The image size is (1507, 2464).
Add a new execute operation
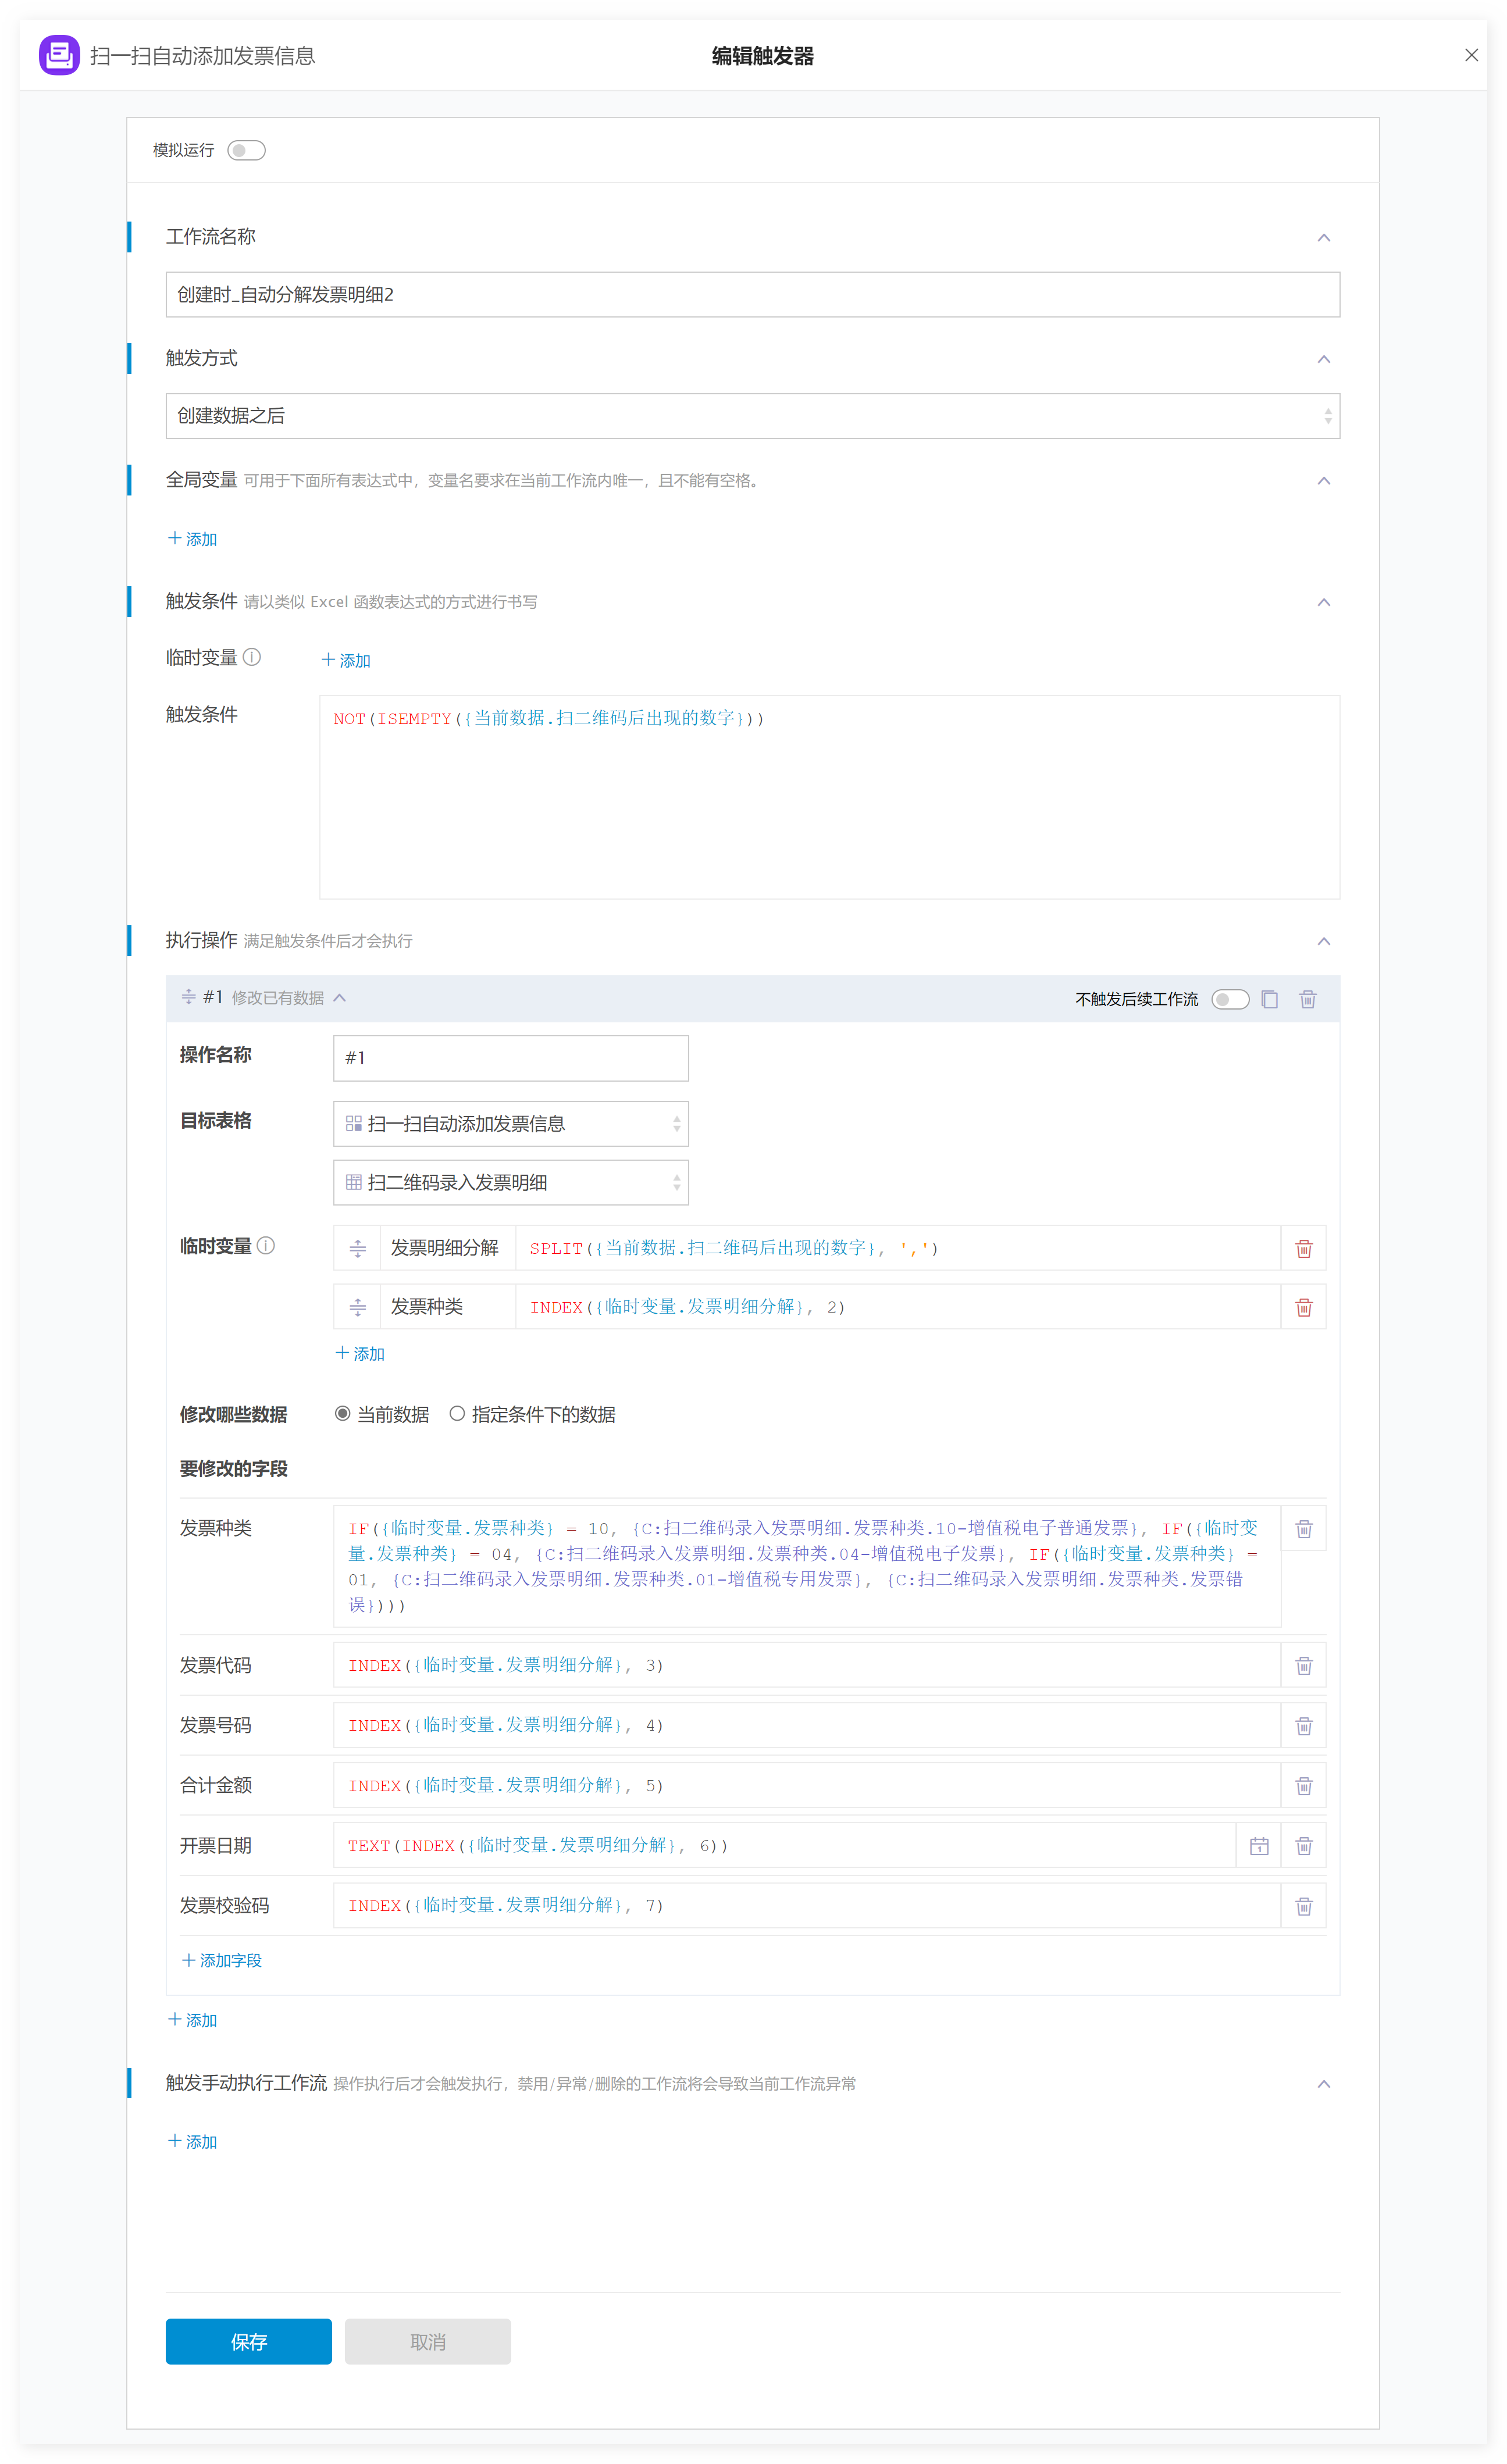pyautogui.click(x=192, y=2020)
